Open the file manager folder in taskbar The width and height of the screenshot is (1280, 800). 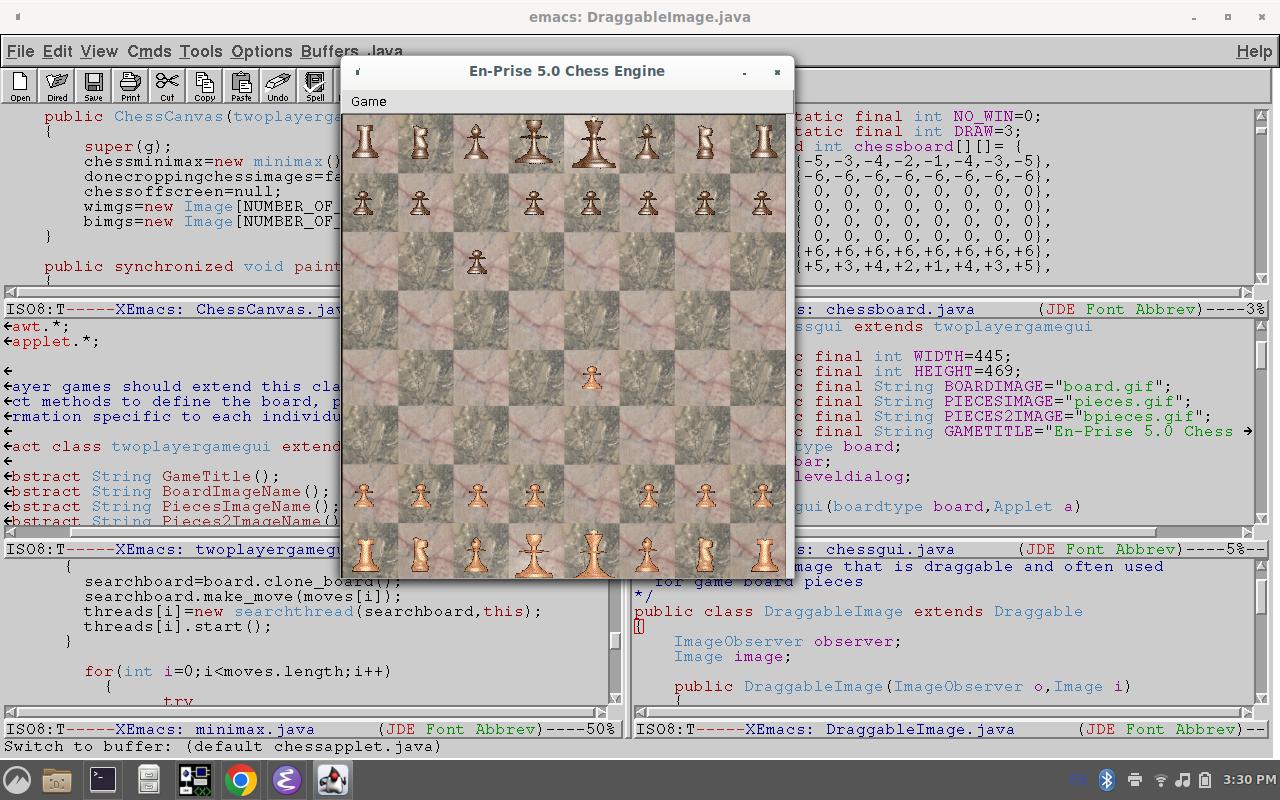(x=57, y=779)
